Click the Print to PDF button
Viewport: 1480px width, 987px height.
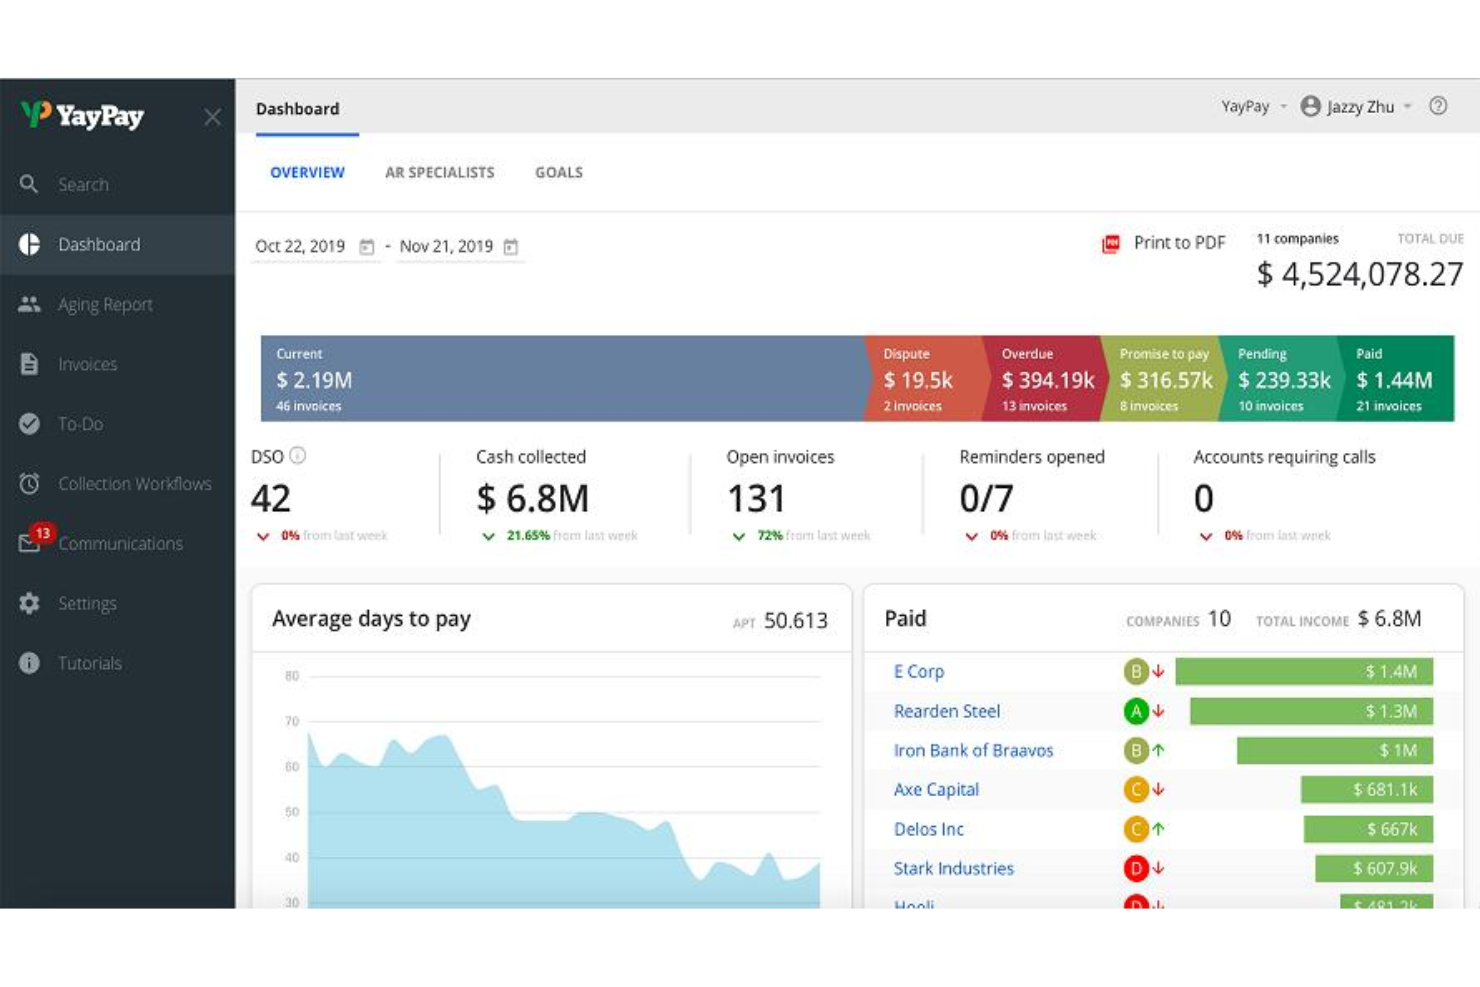click(1163, 243)
